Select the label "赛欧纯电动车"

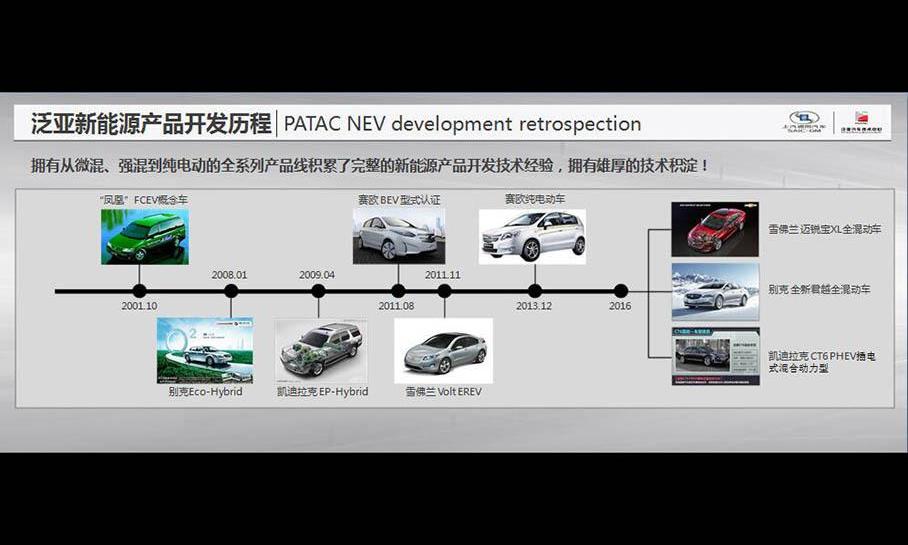point(534,199)
